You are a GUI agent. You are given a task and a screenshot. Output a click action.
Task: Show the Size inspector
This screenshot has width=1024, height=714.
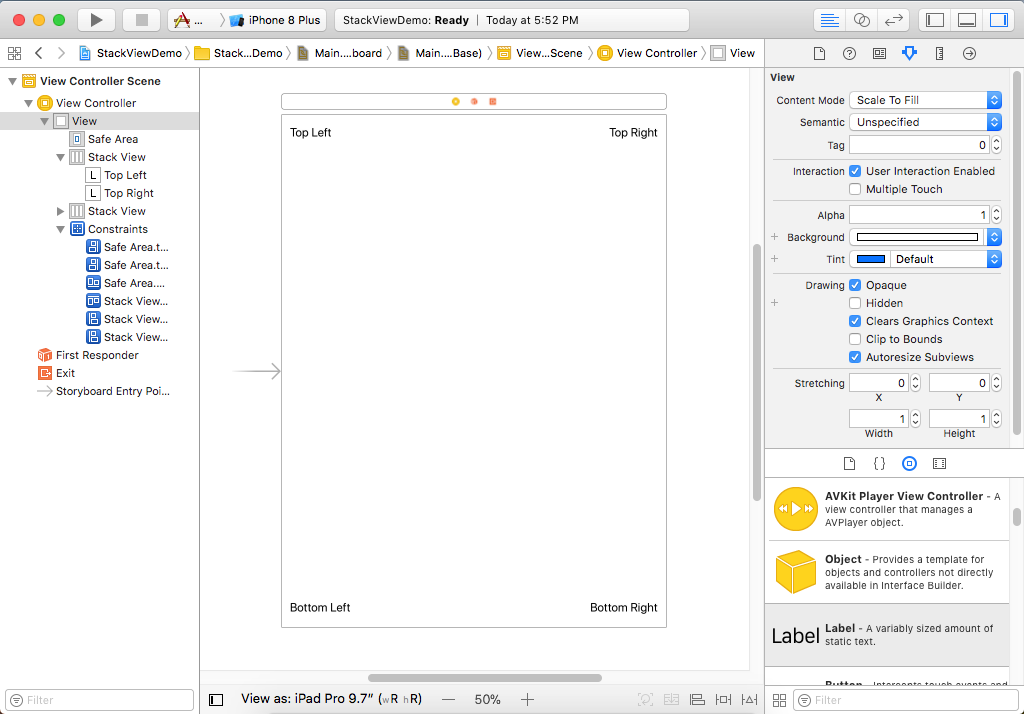(939, 54)
